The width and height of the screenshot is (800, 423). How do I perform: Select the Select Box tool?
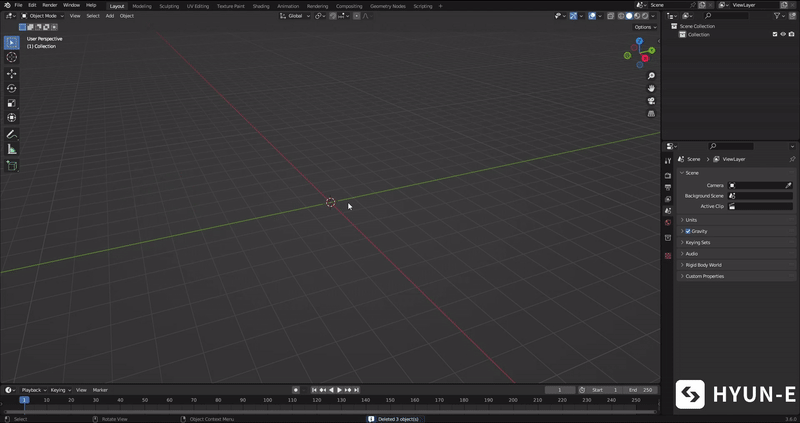pos(12,42)
